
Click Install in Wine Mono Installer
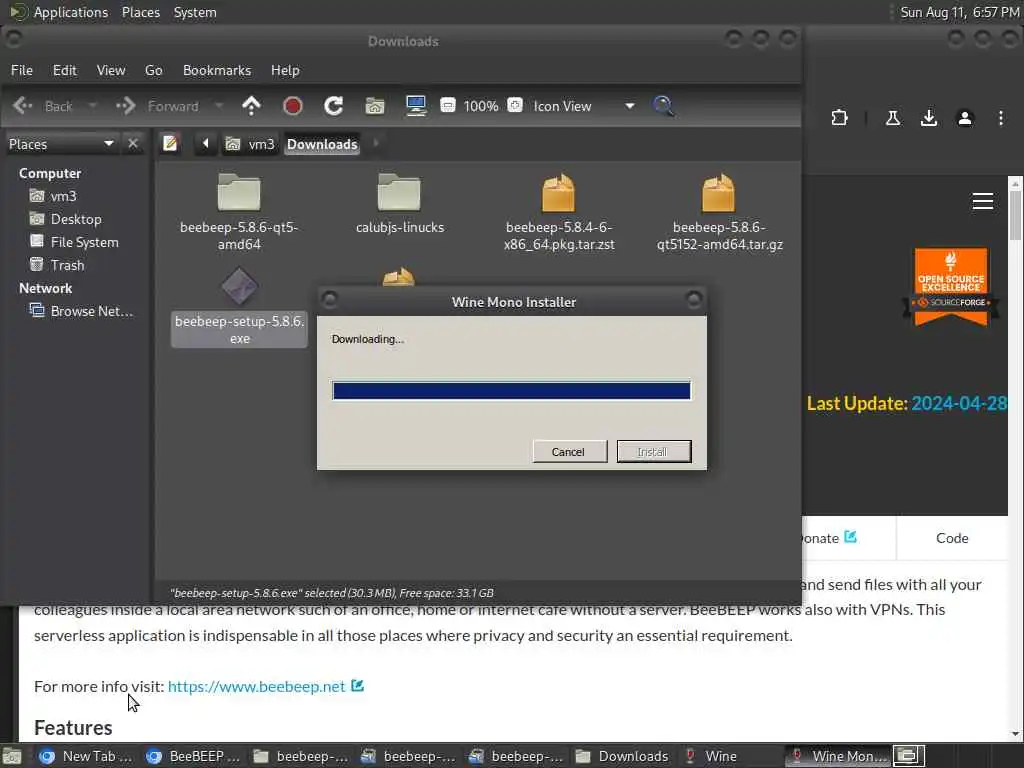tap(653, 451)
